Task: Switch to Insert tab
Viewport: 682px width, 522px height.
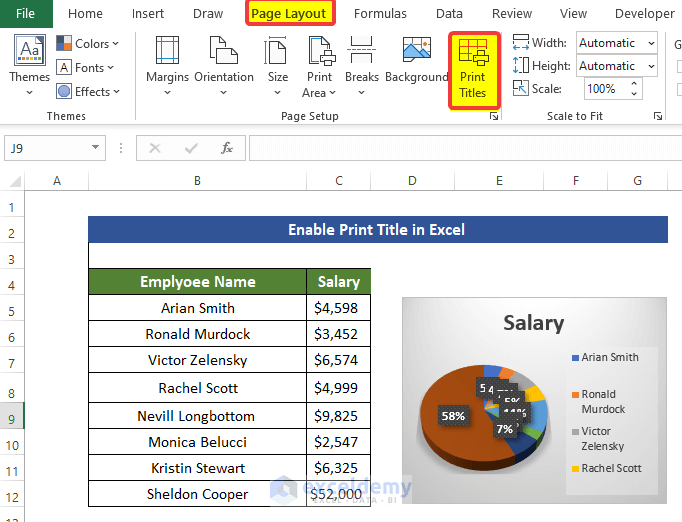Action: click(148, 13)
